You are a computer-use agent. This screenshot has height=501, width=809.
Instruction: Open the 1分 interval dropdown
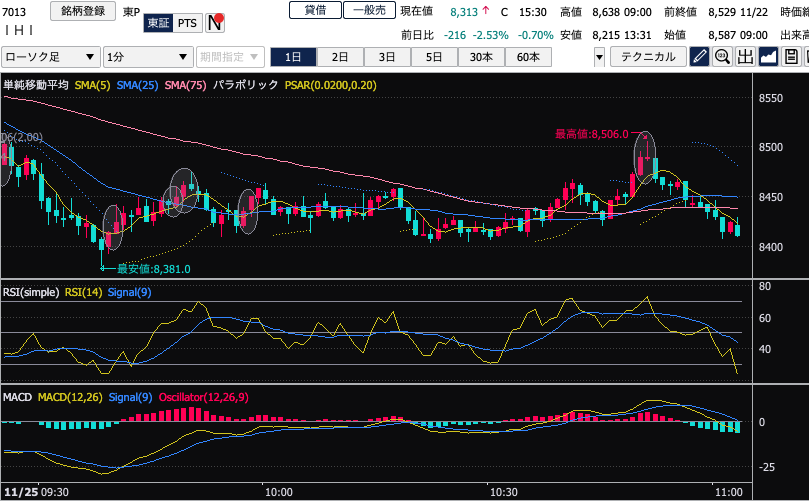pos(147,57)
